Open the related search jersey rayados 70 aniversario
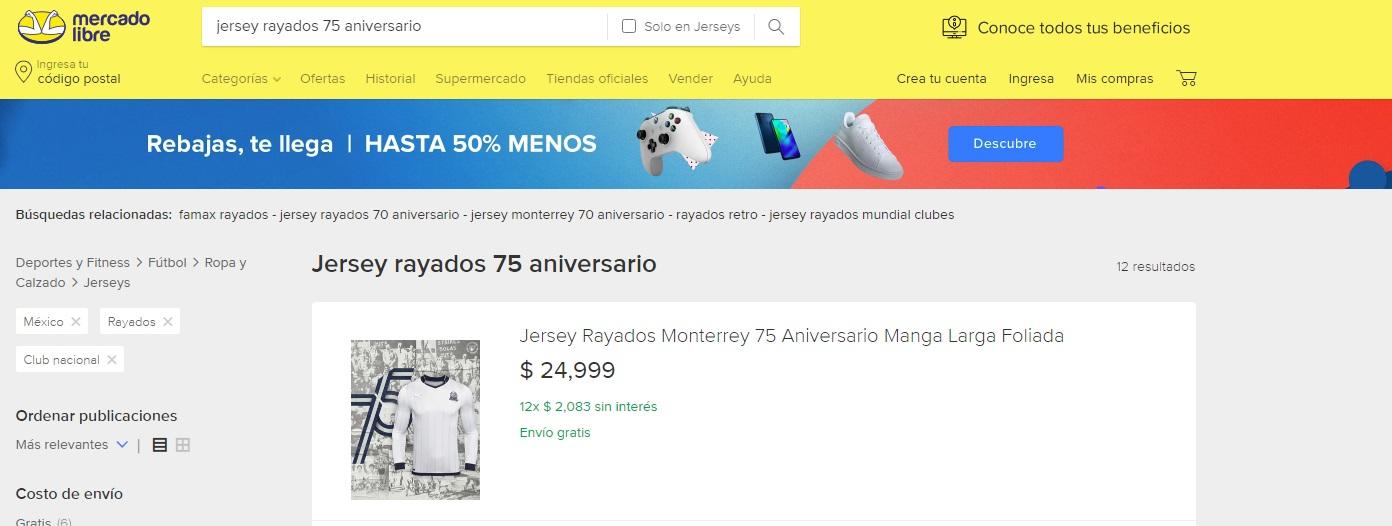 370,215
